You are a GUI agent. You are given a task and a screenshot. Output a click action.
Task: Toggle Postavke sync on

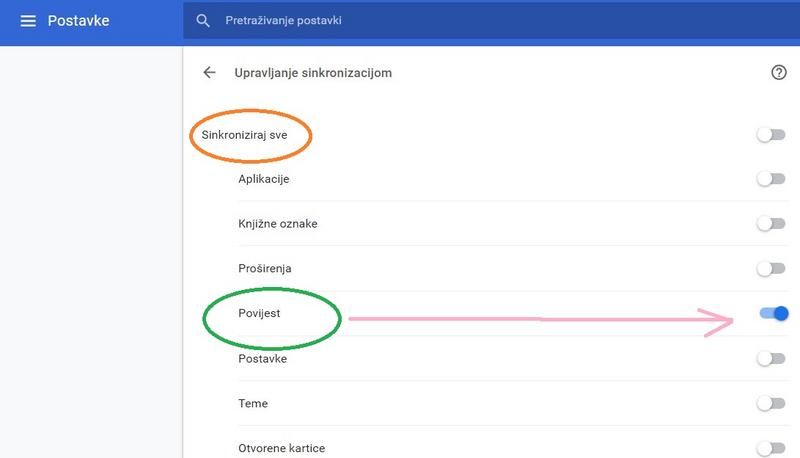coord(771,359)
